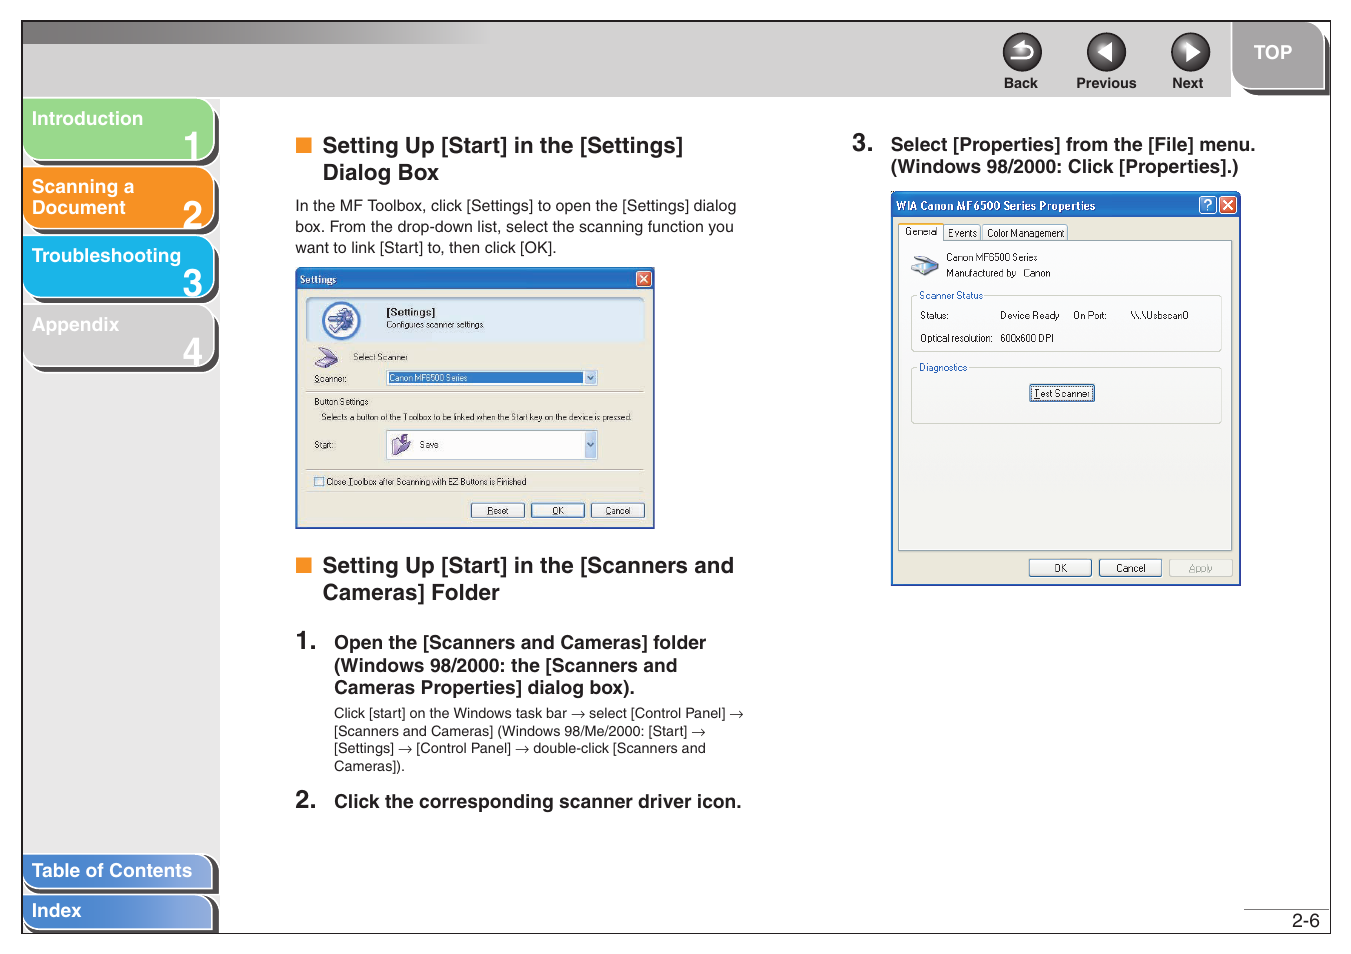Click Reset in Settings dialog
This screenshot has height=954, width=1351.
[498, 510]
